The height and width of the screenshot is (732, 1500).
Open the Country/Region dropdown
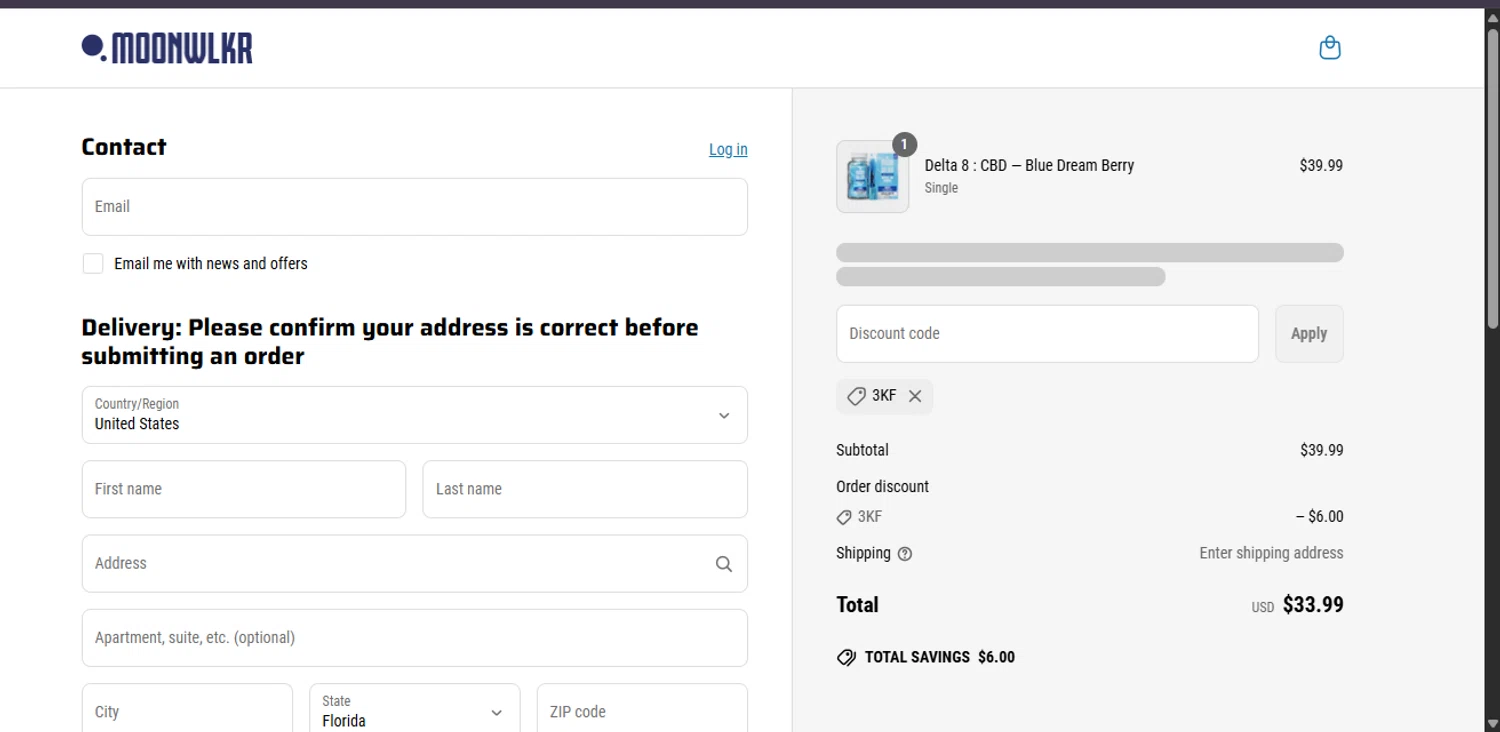pyautogui.click(x=414, y=415)
